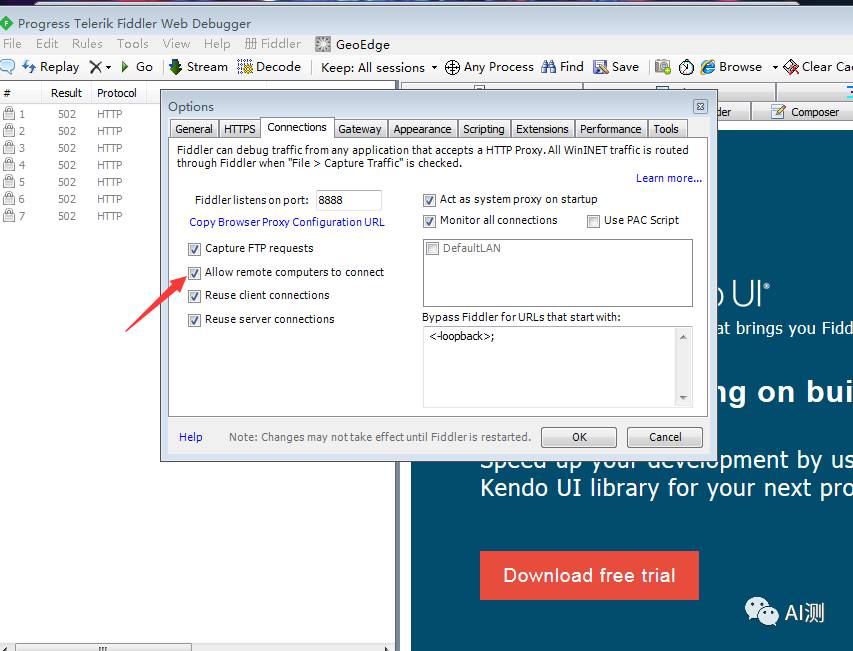This screenshot has height=651, width=853.
Task: Select the Replay icon in the toolbar
Action: click(50, 66)
